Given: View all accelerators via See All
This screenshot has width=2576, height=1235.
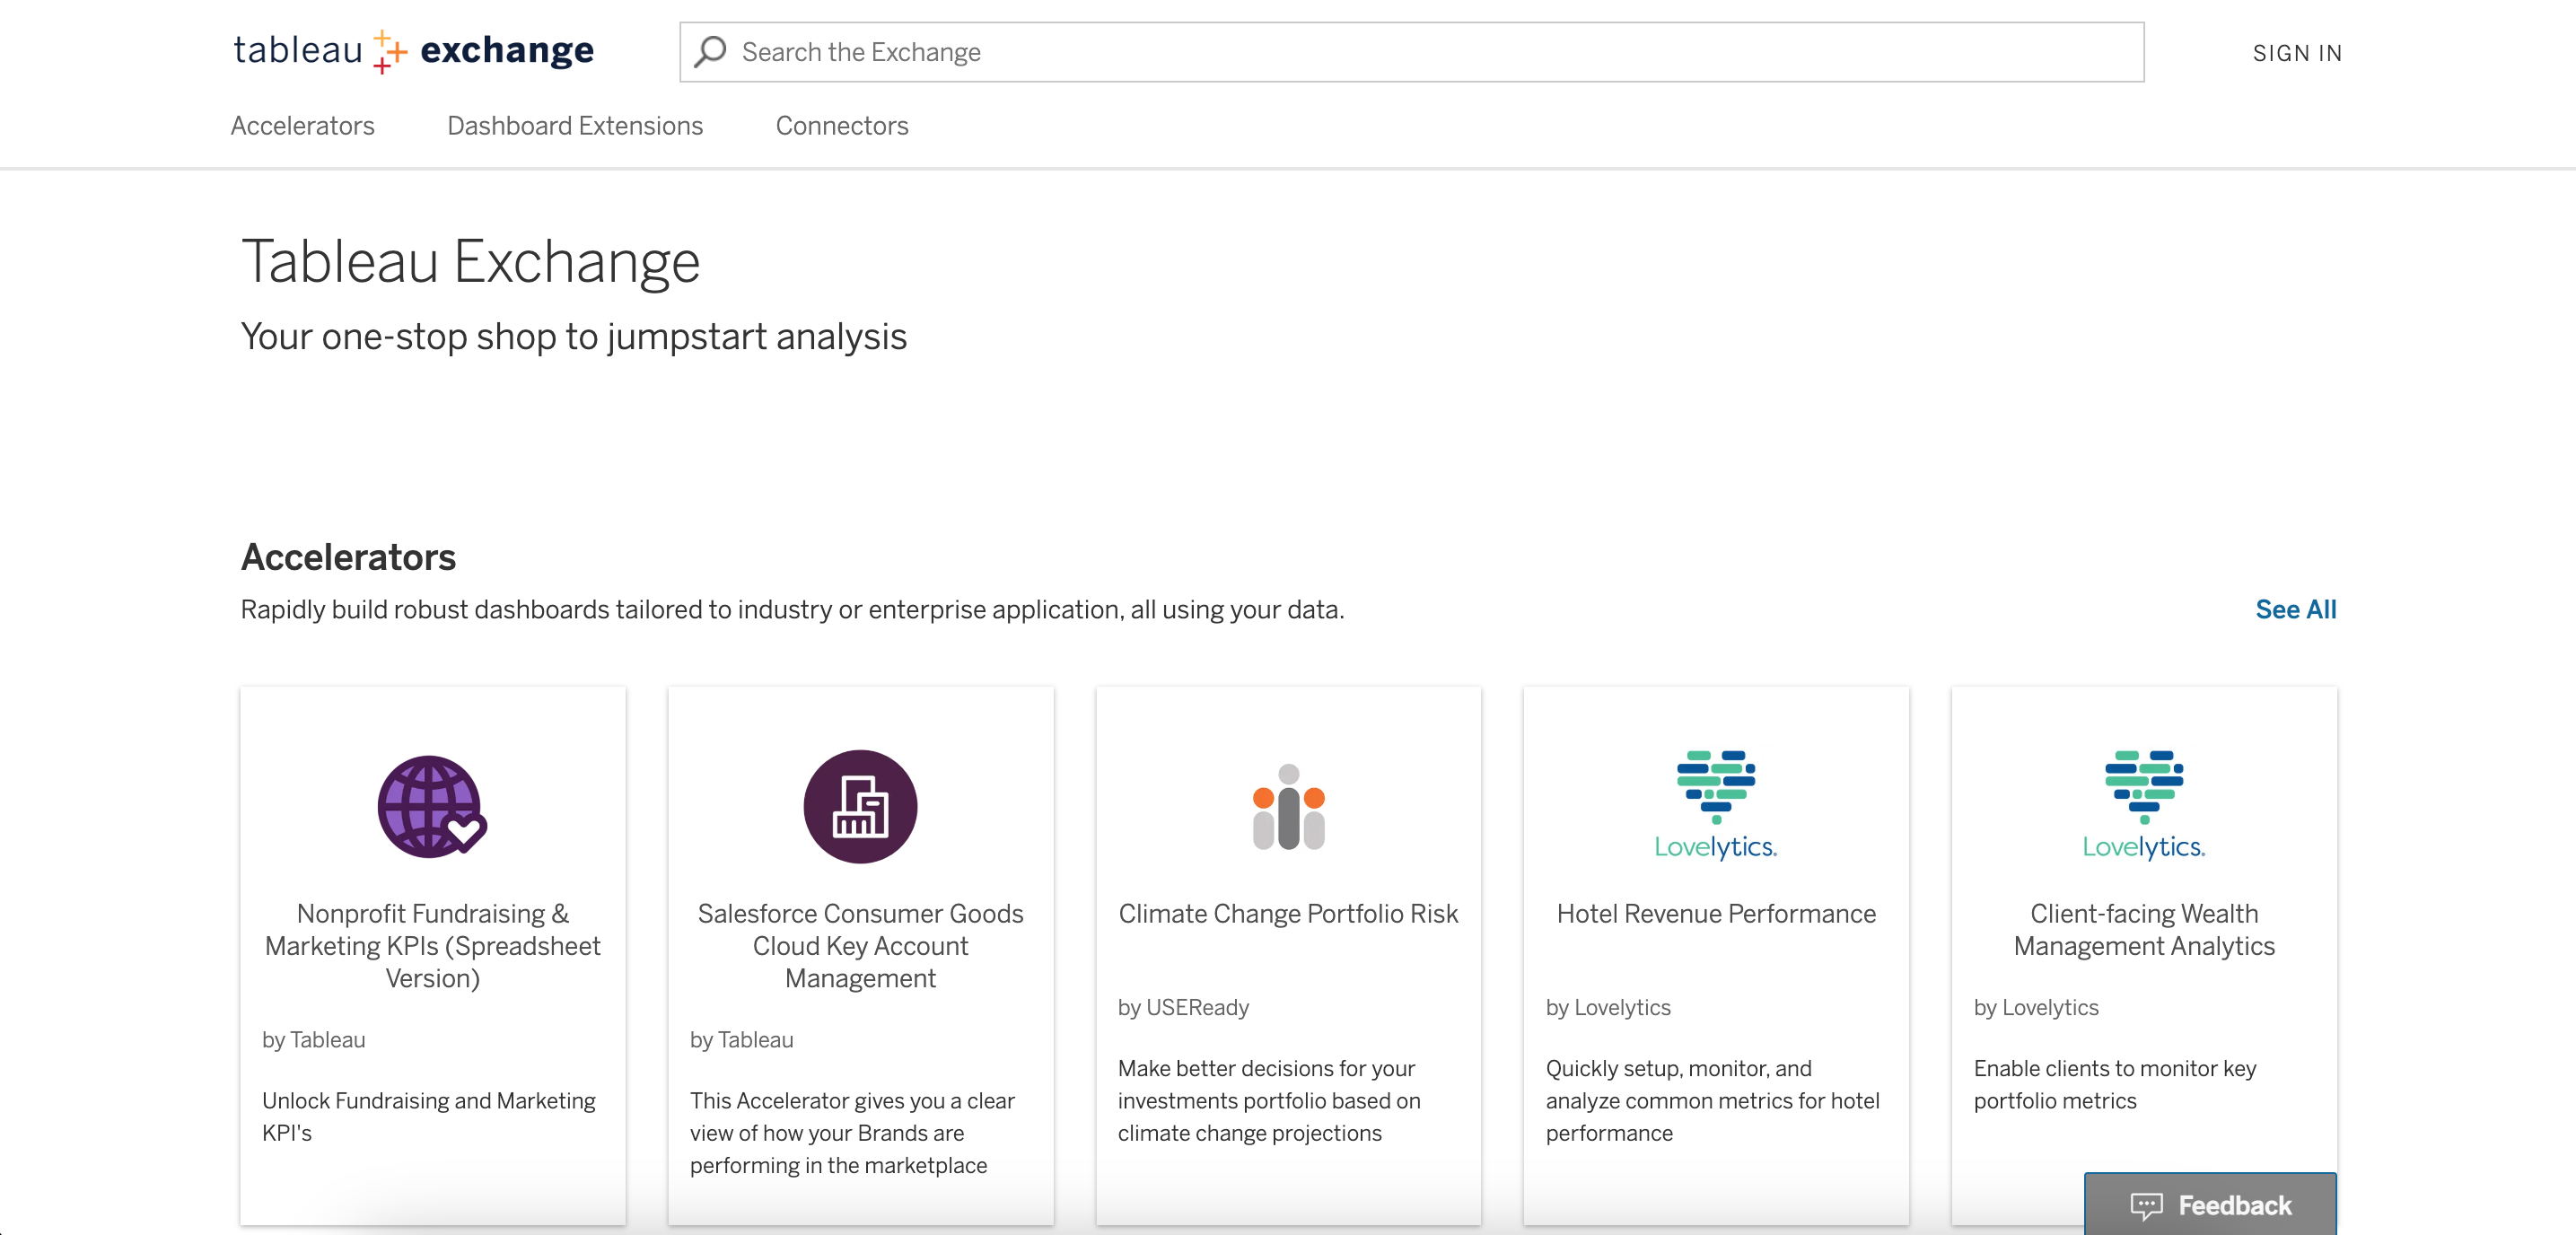Looking at the screenshot, I should pos(2296,609).
